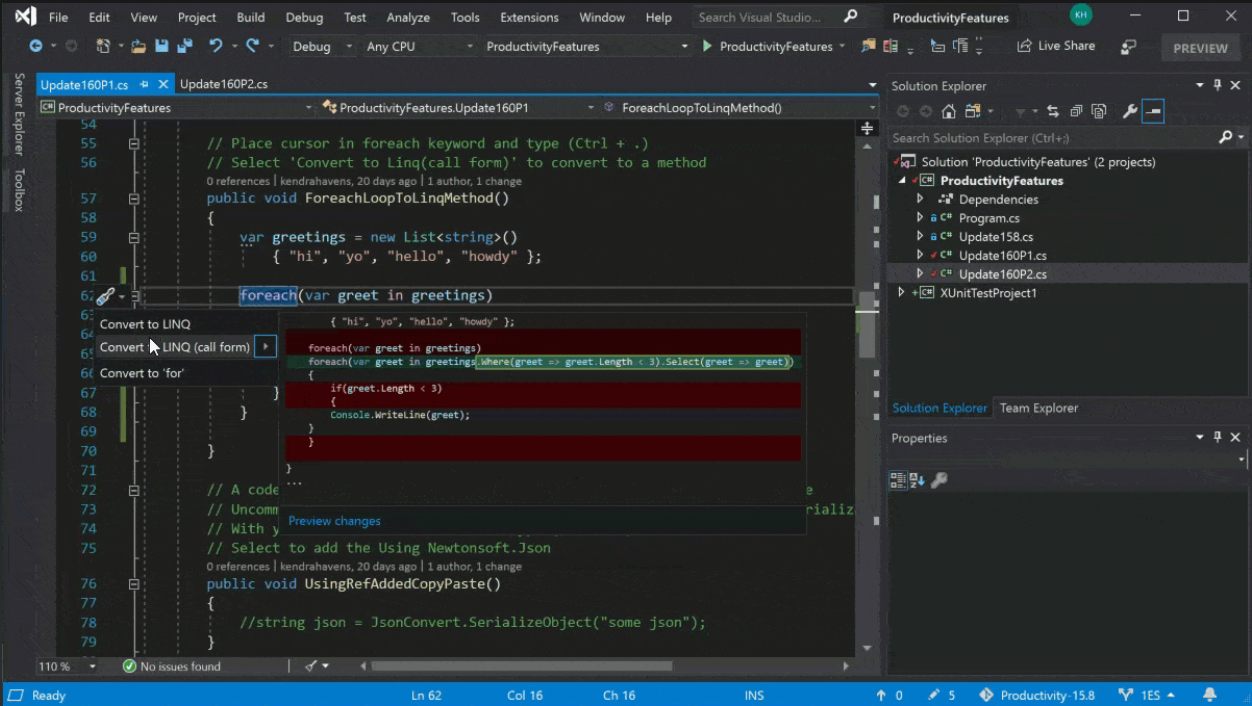Image resolution: width=1252 pixels, height=706 pixels.
Task: Click the Solution Explorer Home icon
Action: (x=949, y=111)
